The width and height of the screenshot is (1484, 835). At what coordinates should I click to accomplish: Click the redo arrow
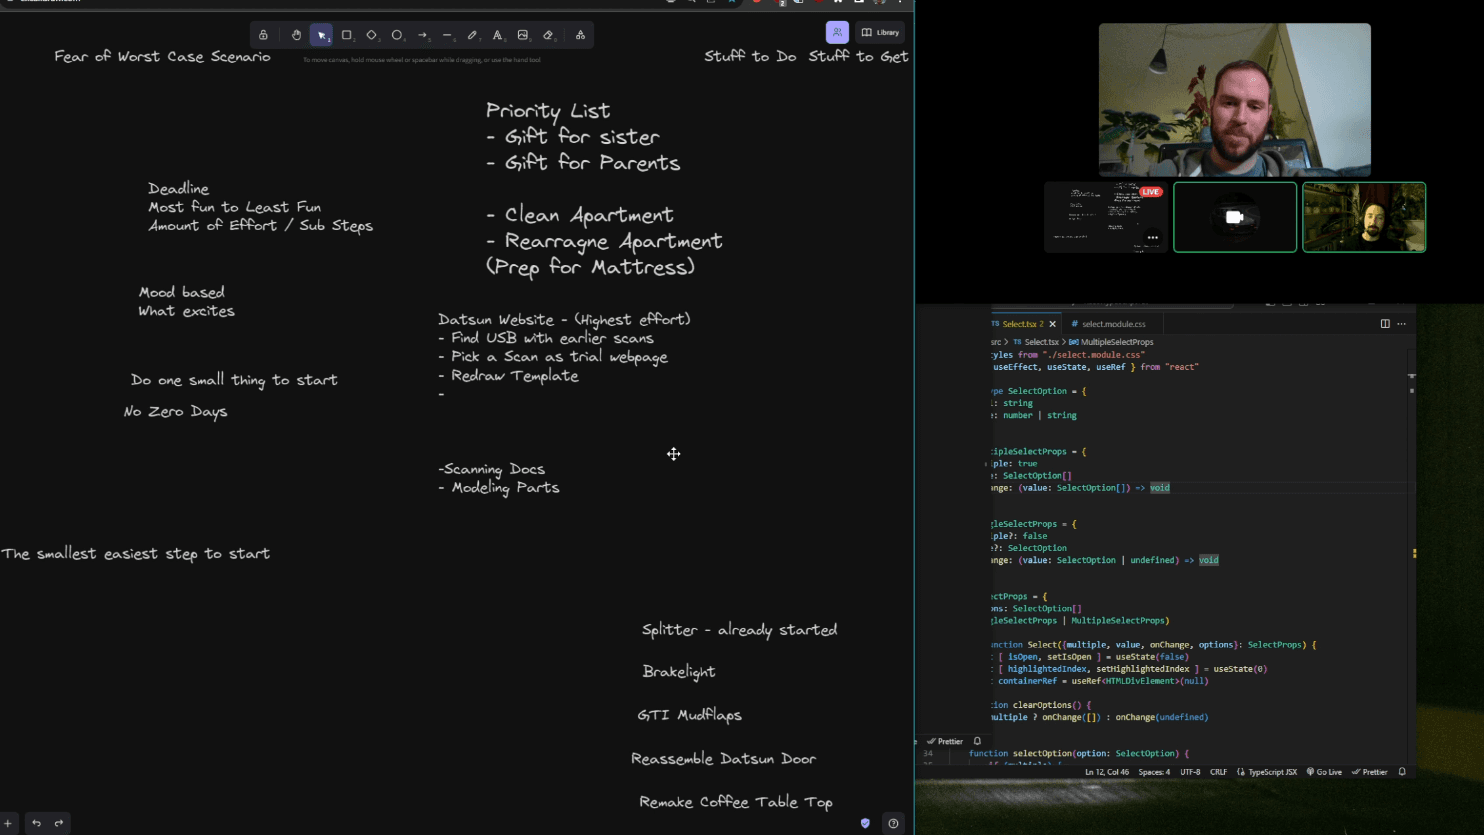point(59,823)
